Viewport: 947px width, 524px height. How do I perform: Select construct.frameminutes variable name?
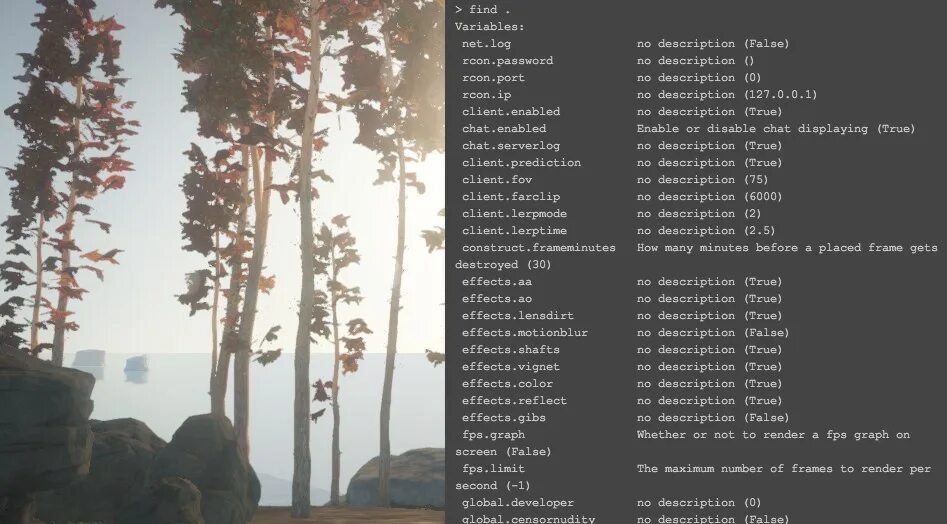539,248
